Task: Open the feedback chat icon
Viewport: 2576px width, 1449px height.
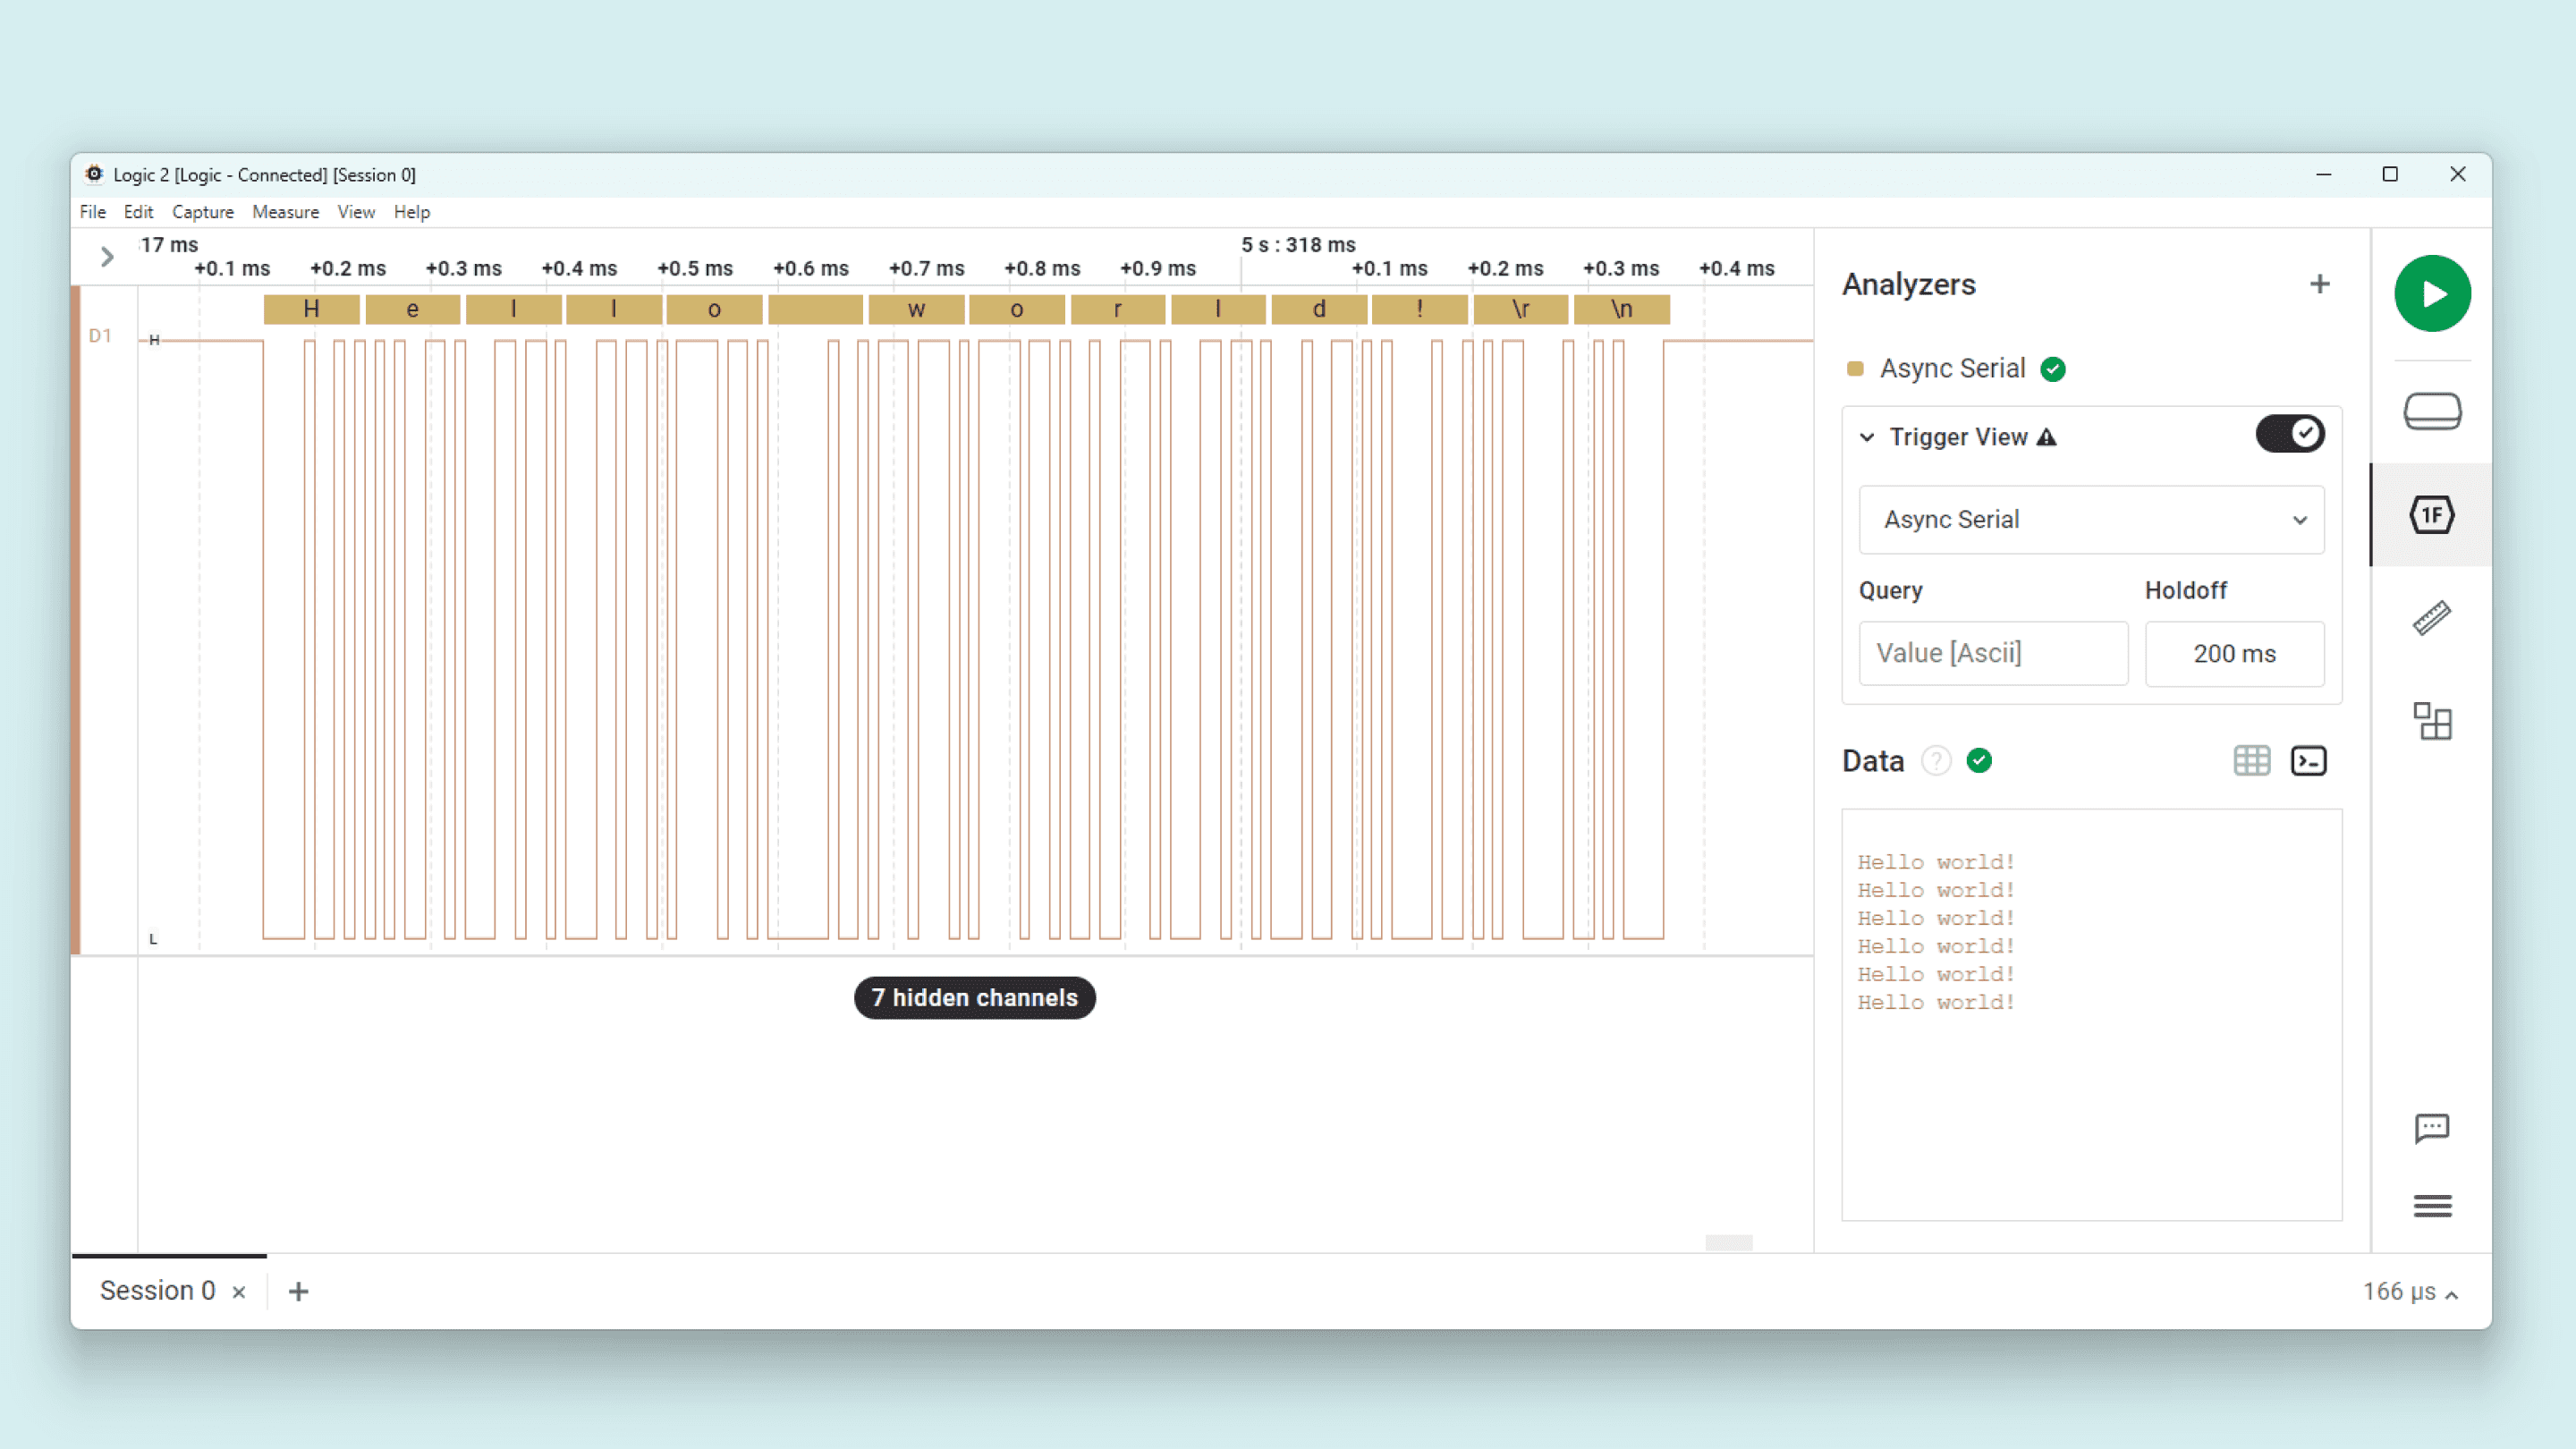Action: click(2432, 1128)
